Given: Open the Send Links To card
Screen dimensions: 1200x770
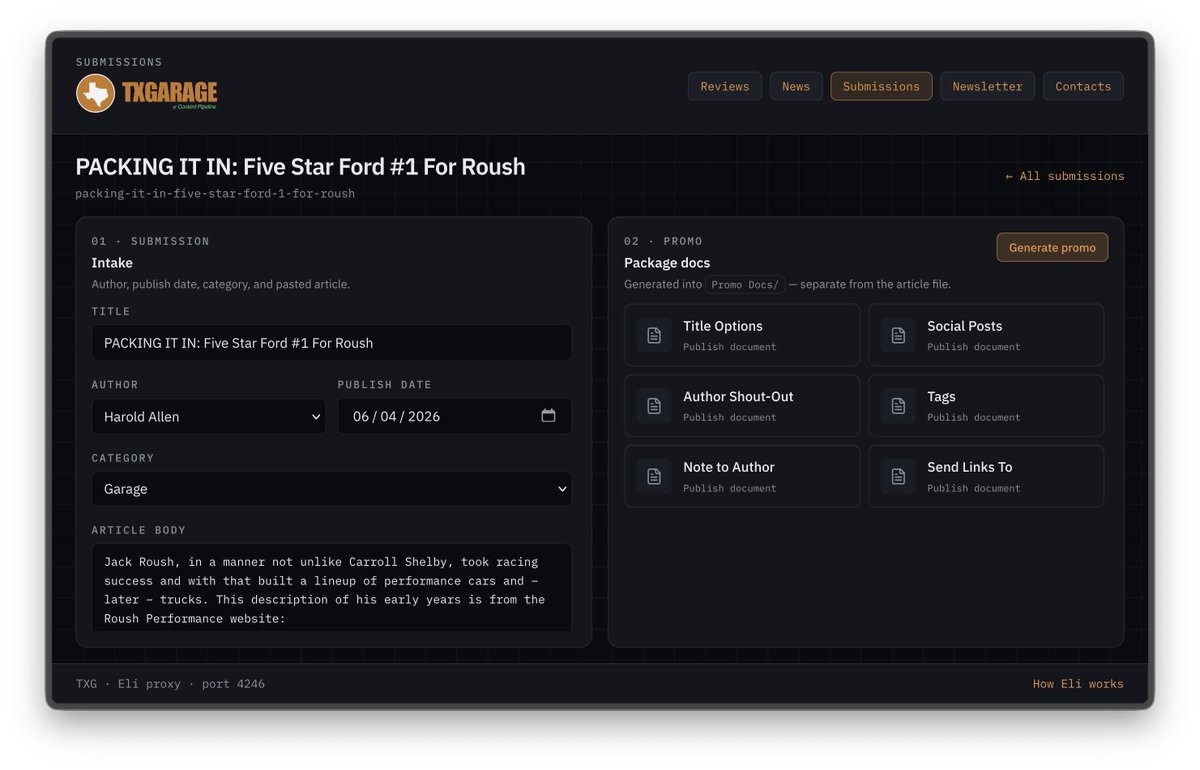Looking at the screenshot, I should 986,476.
